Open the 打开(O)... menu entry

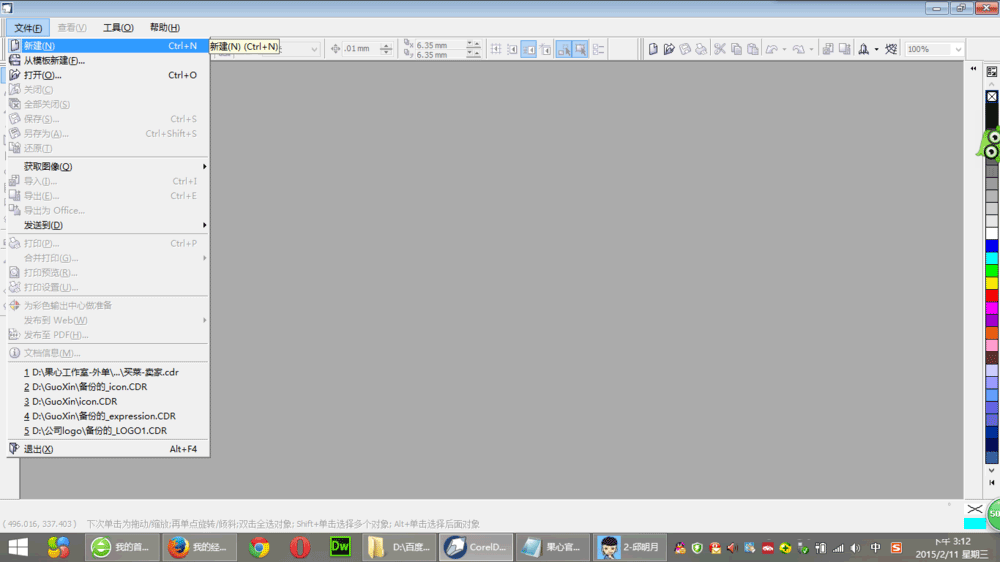pos(108,75)
